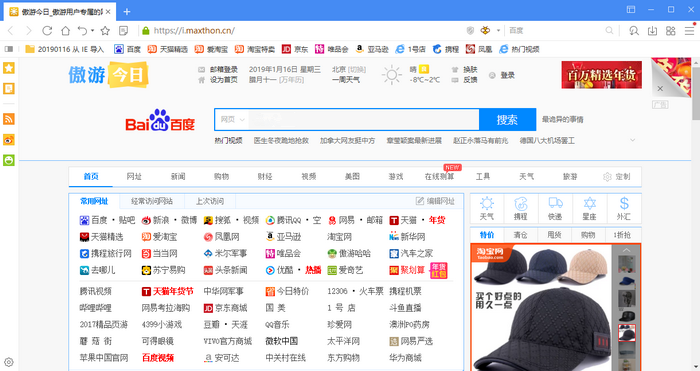Open the notes icon in the left sidebar

point(9,89)
